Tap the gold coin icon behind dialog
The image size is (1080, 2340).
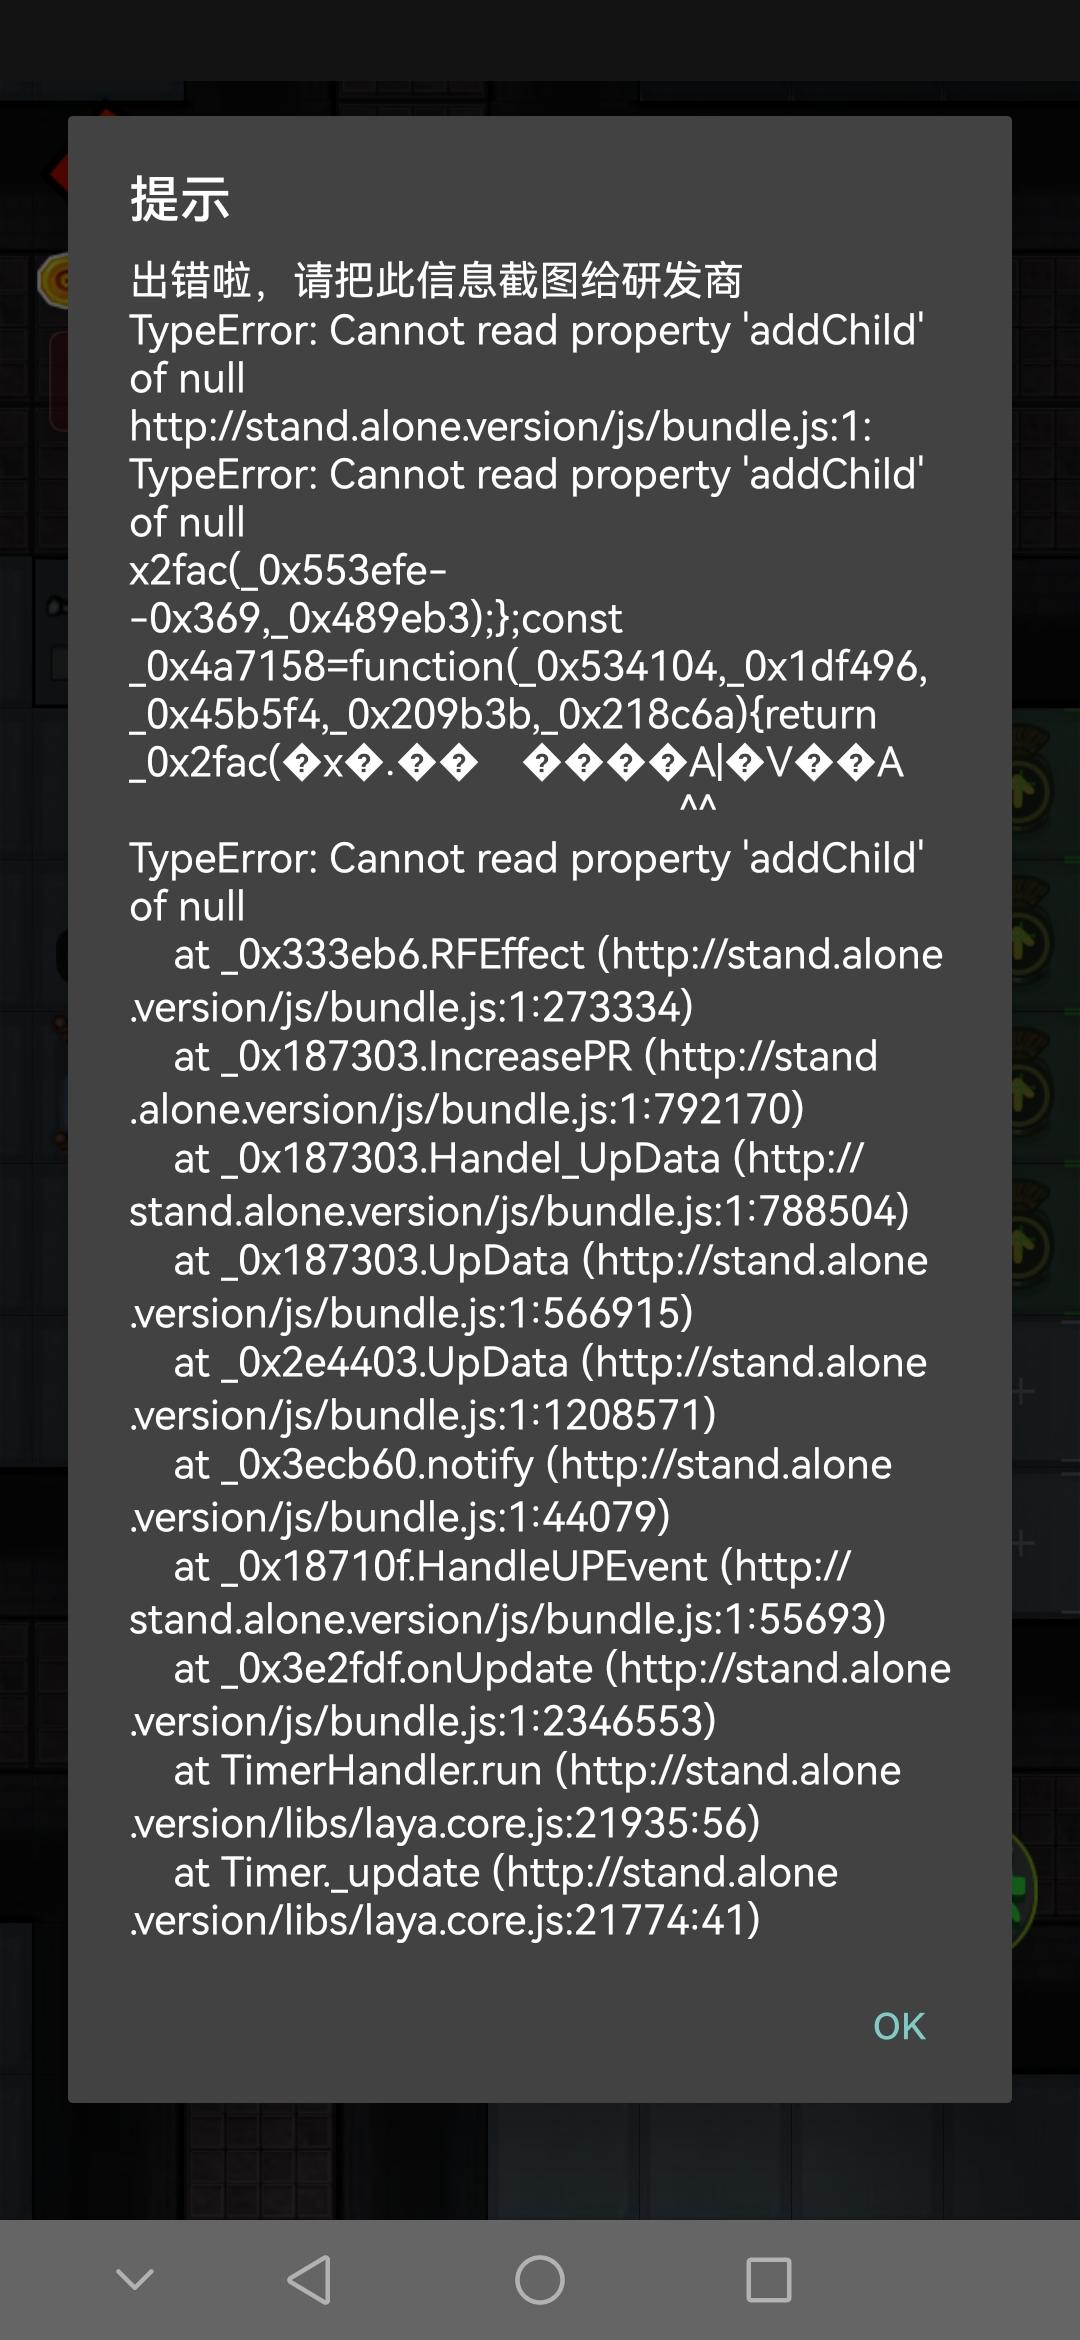pyautogui.click(x=54, y=280)
